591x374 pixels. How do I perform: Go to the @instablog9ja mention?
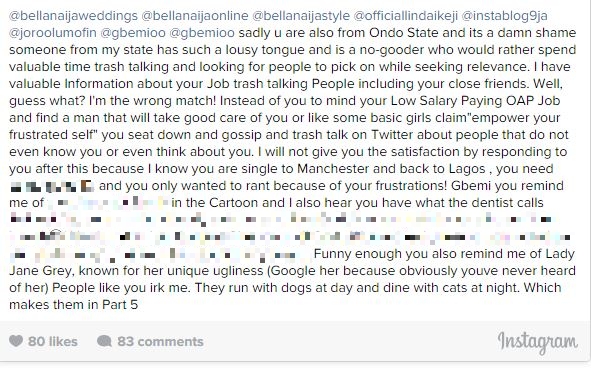pyautogui.click(x=504, y=16)
